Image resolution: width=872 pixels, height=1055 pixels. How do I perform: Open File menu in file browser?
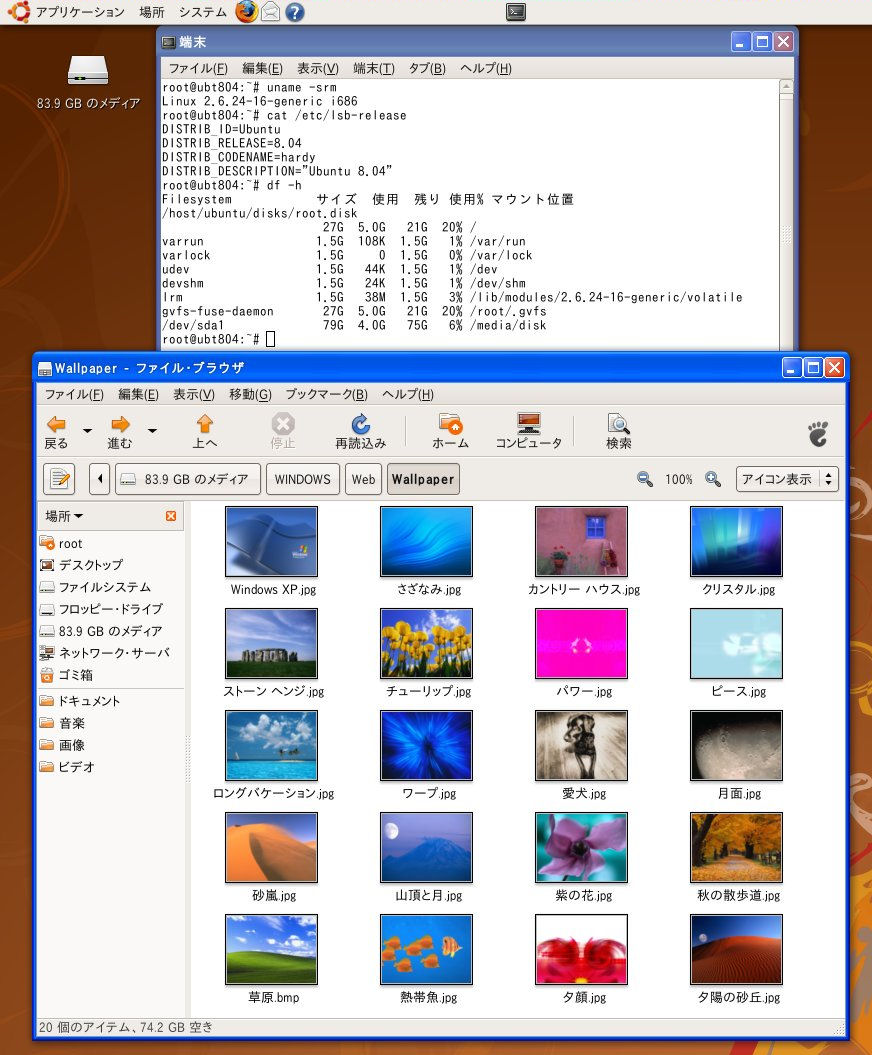(x=74, y=394)
